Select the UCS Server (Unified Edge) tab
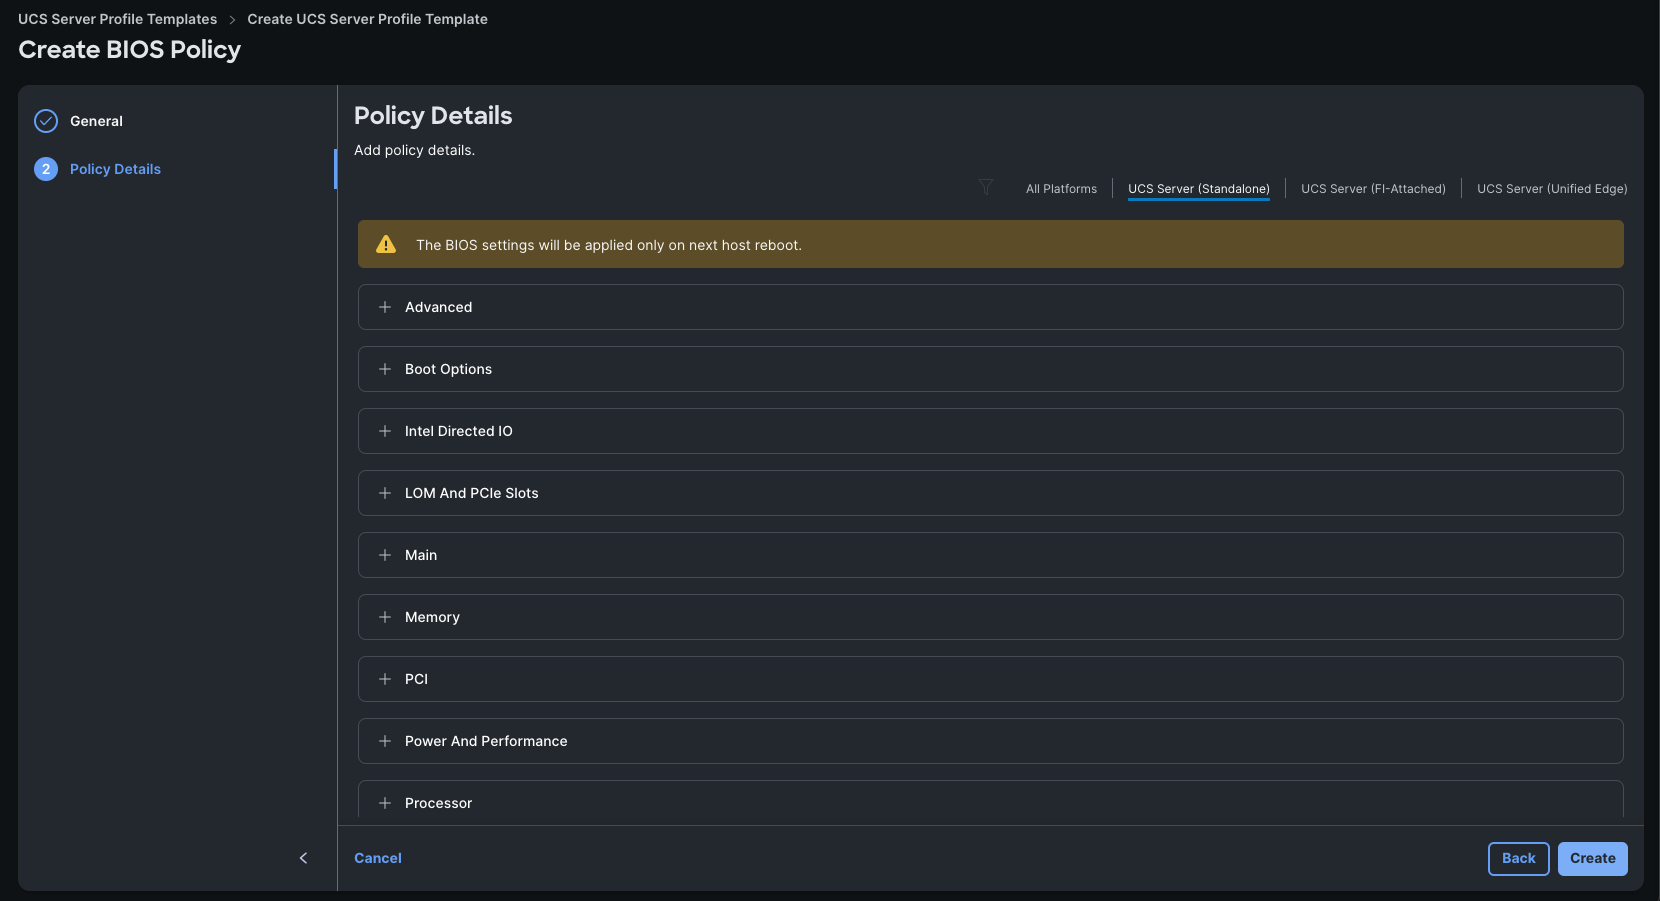The height and width of the screenshot is (901, 1660). point(1552,189)
